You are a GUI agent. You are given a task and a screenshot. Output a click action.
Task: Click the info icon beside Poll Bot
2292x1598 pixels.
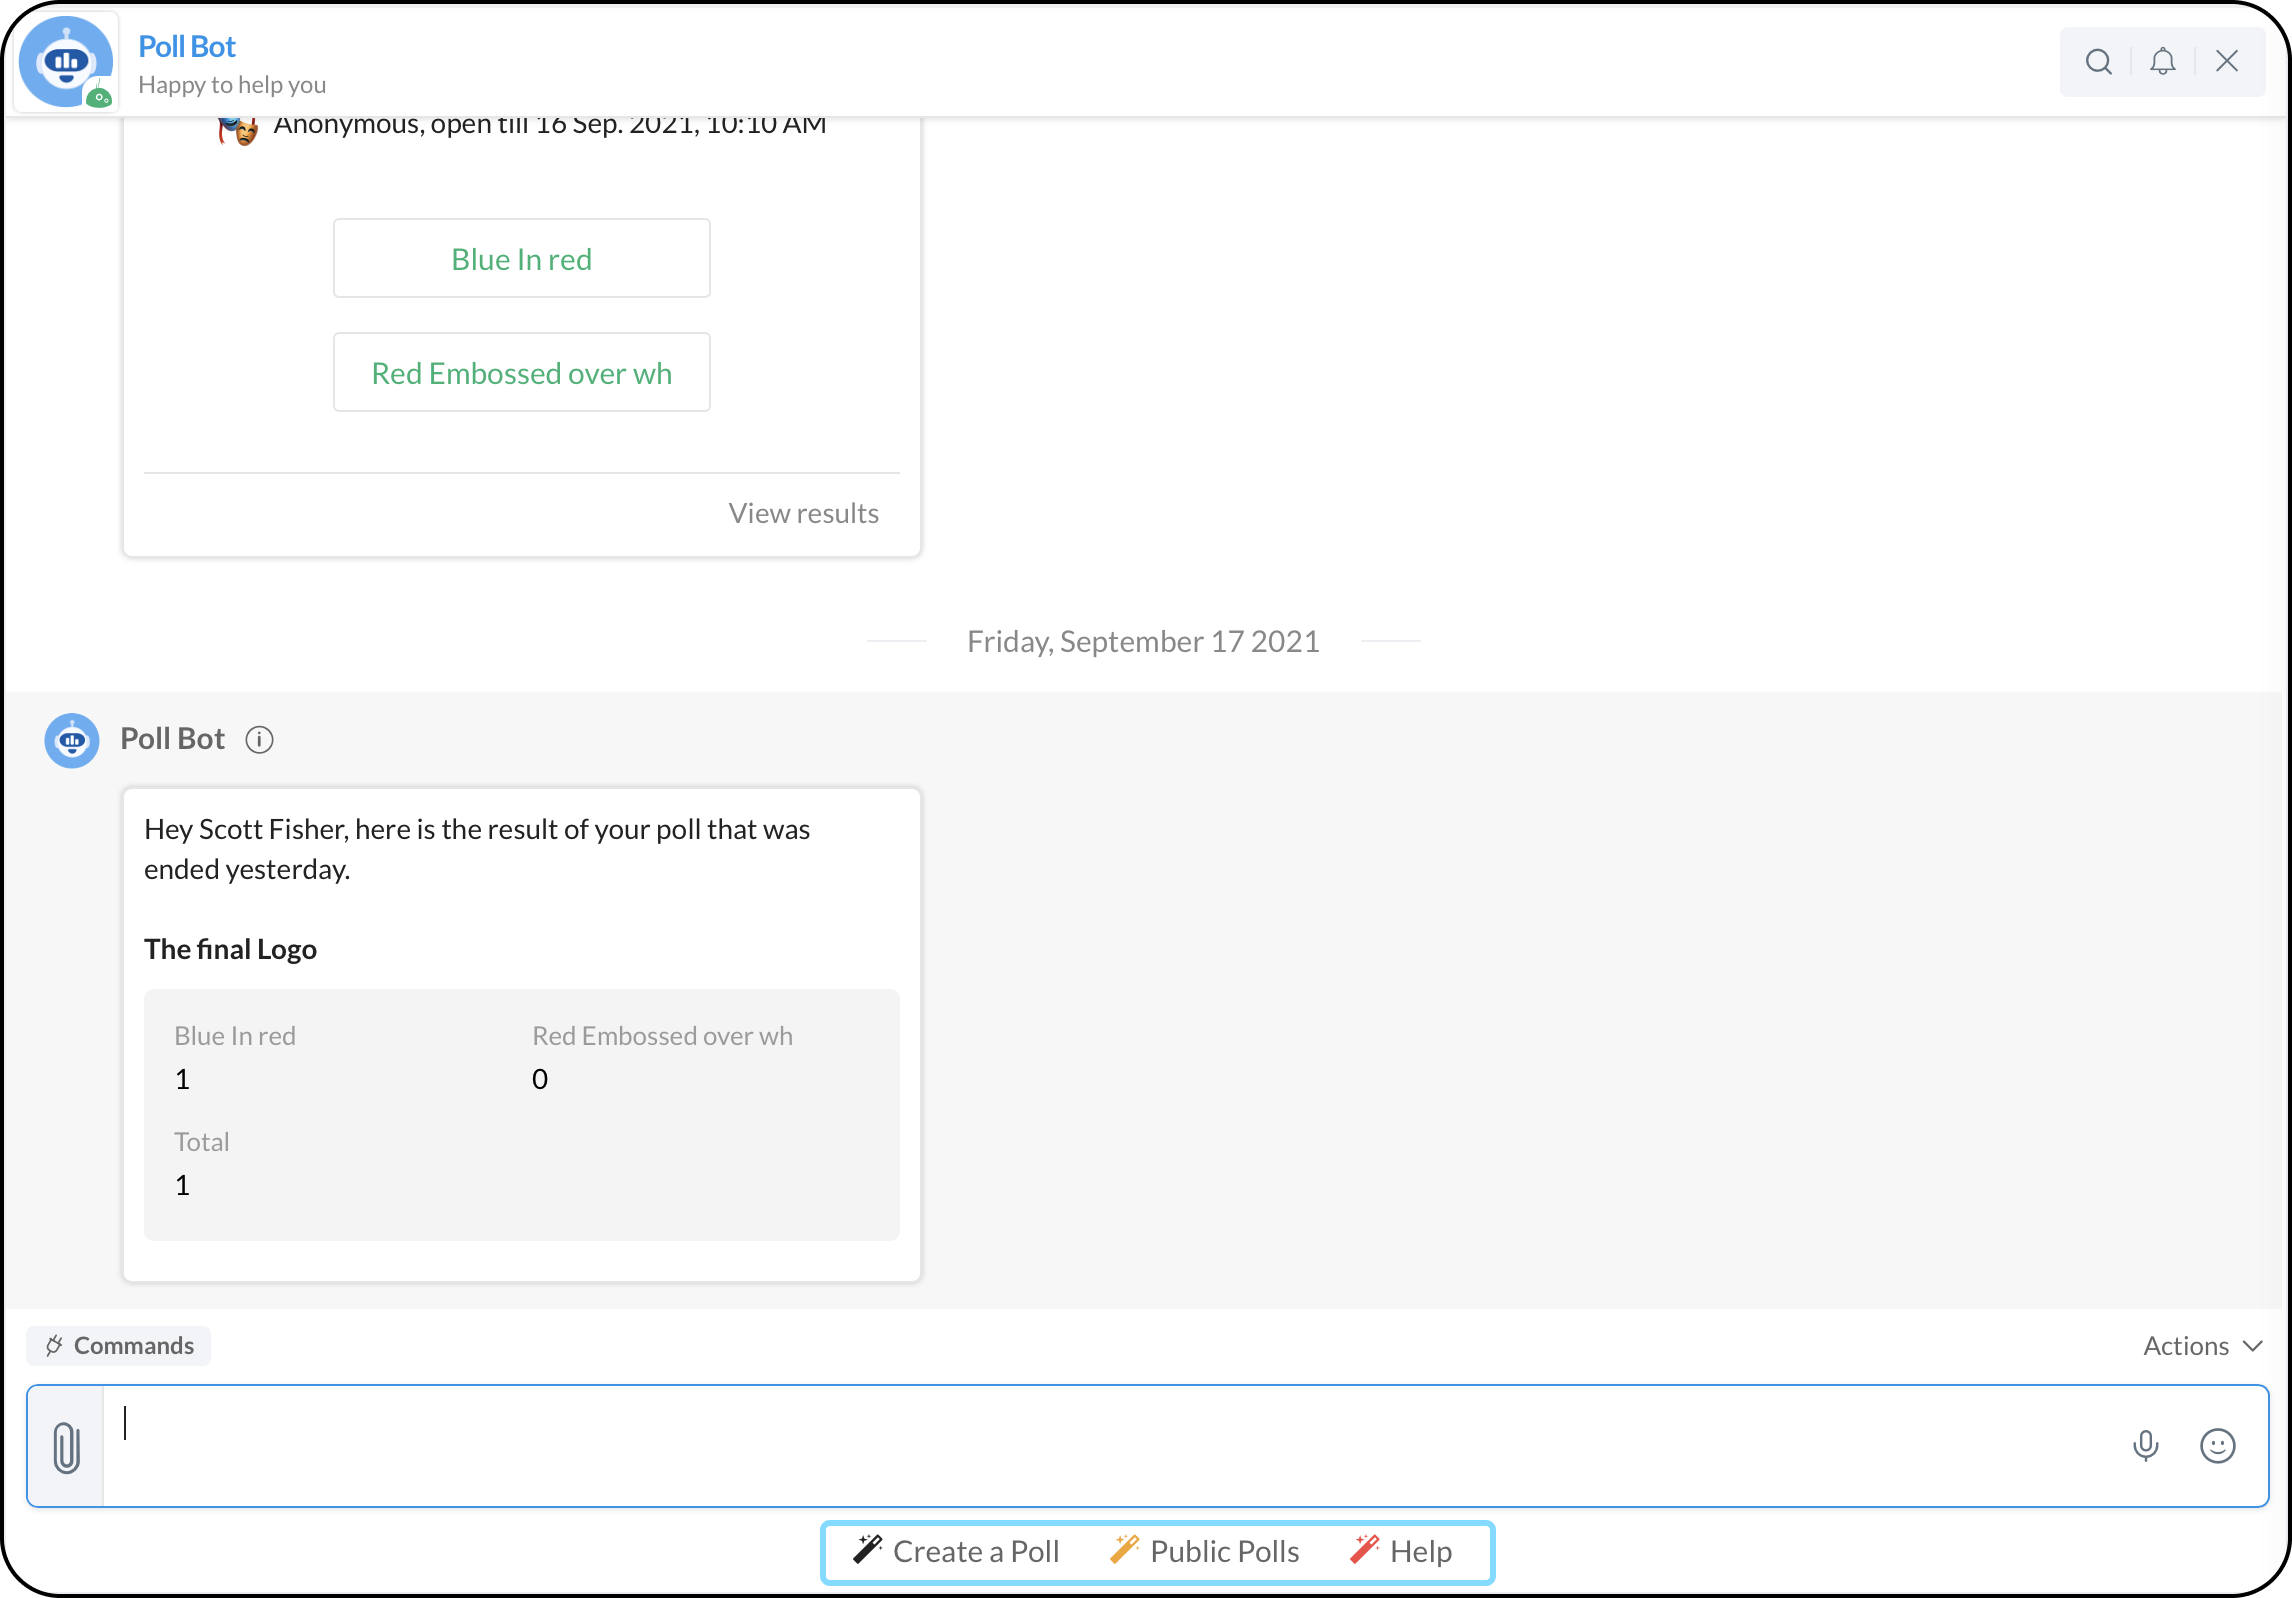(x=259, y=740)
